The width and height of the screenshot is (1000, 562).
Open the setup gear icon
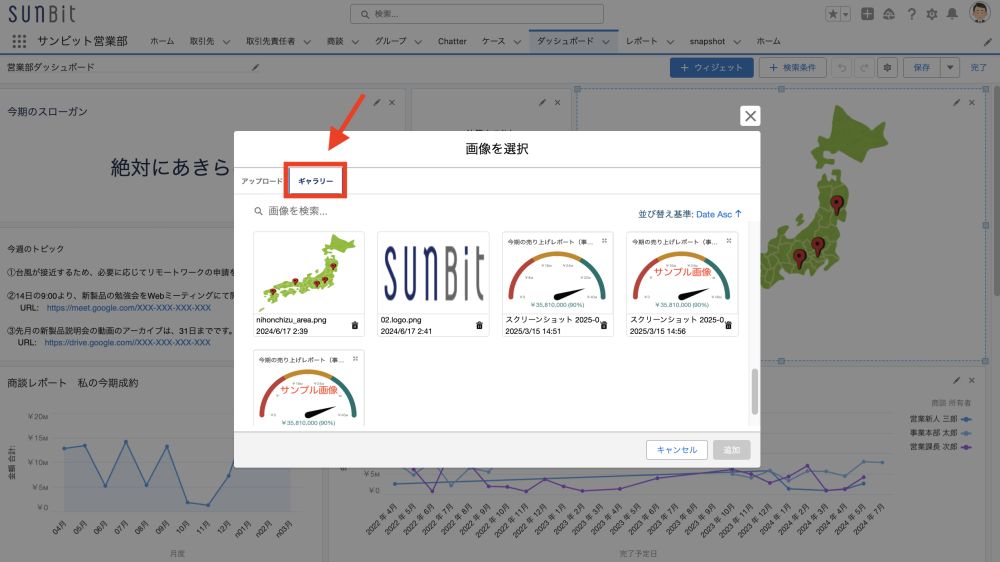click(932, 13)
